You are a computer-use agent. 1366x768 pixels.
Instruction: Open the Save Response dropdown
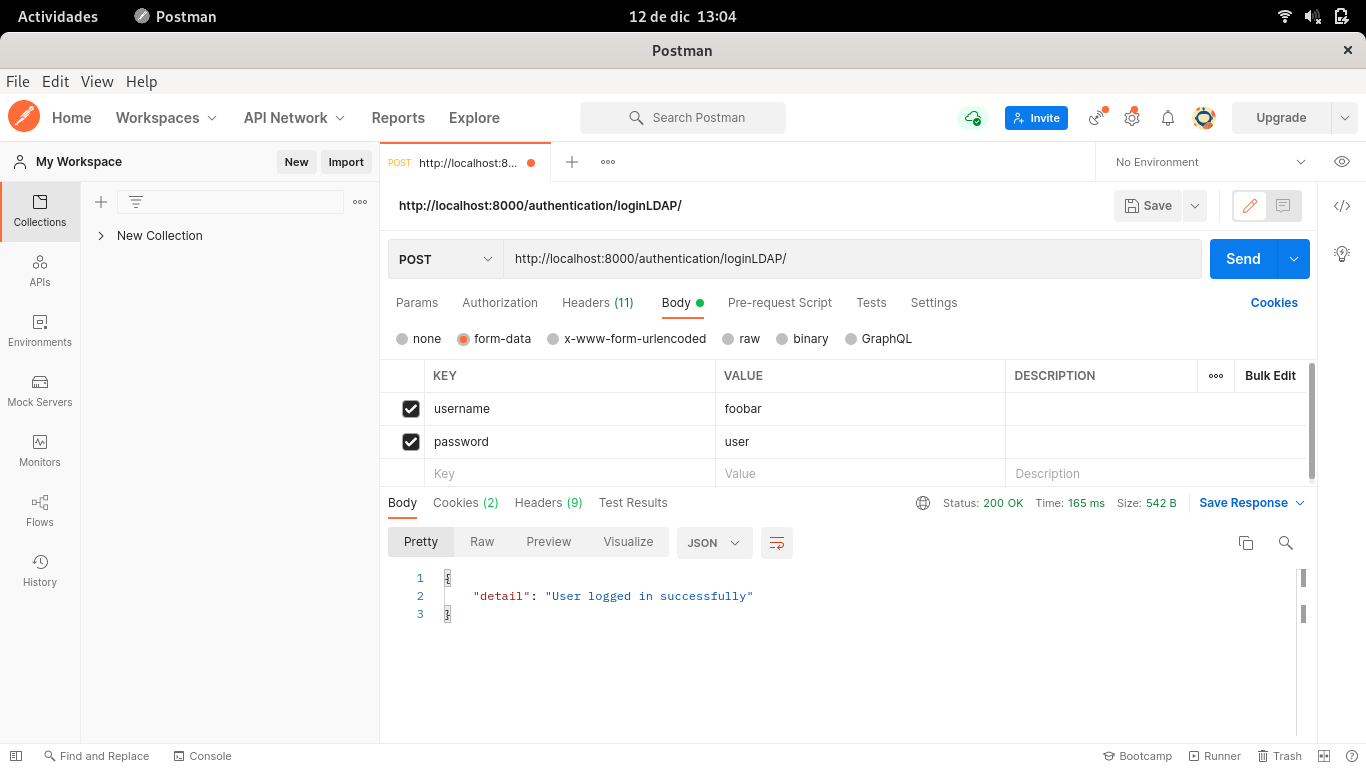1252,503
